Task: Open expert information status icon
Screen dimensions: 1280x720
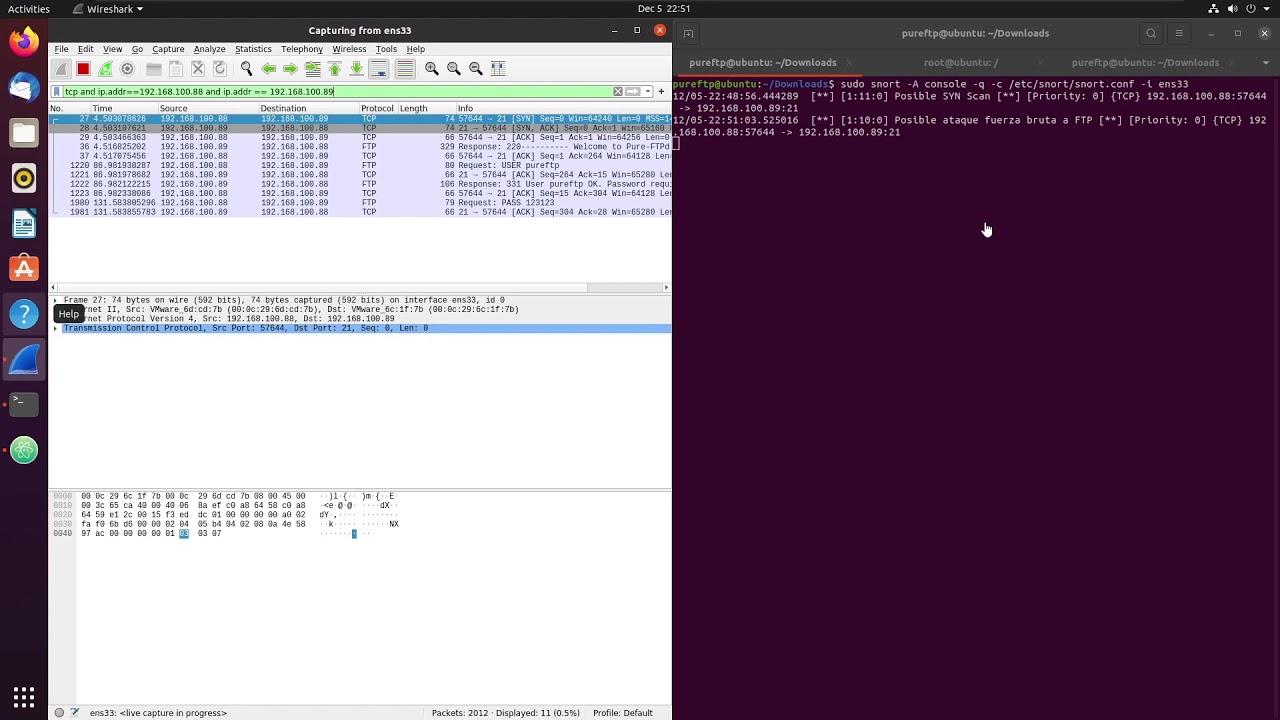Action: [x=59, y=713]
